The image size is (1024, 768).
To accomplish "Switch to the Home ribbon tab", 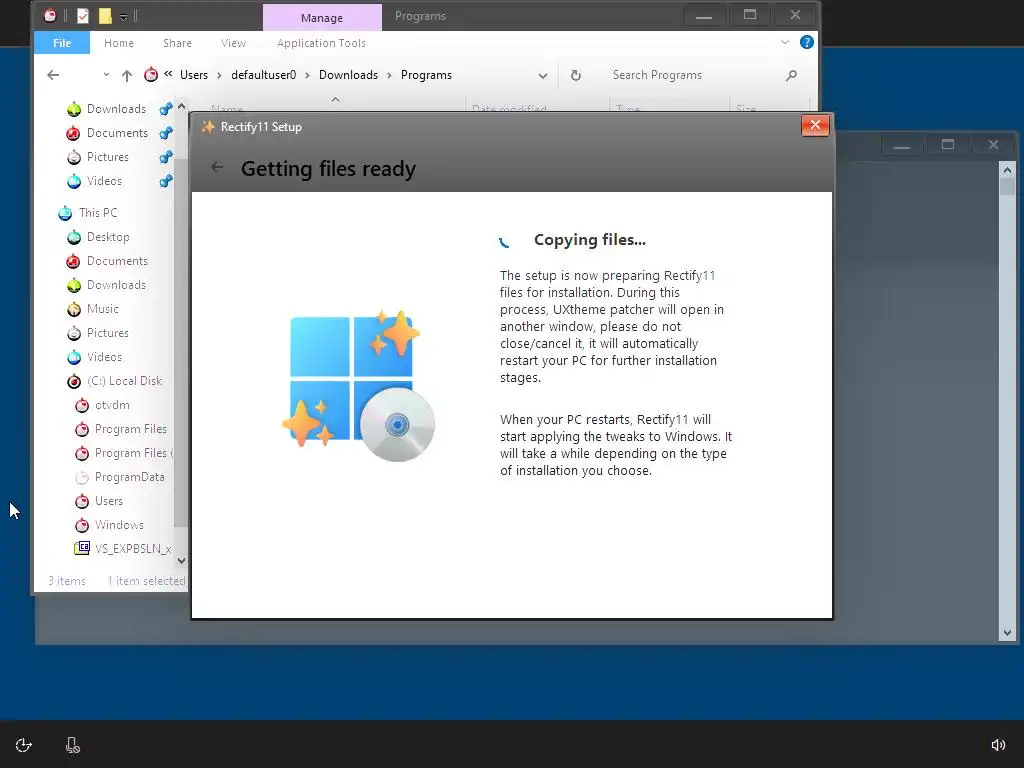I will 119,43.
